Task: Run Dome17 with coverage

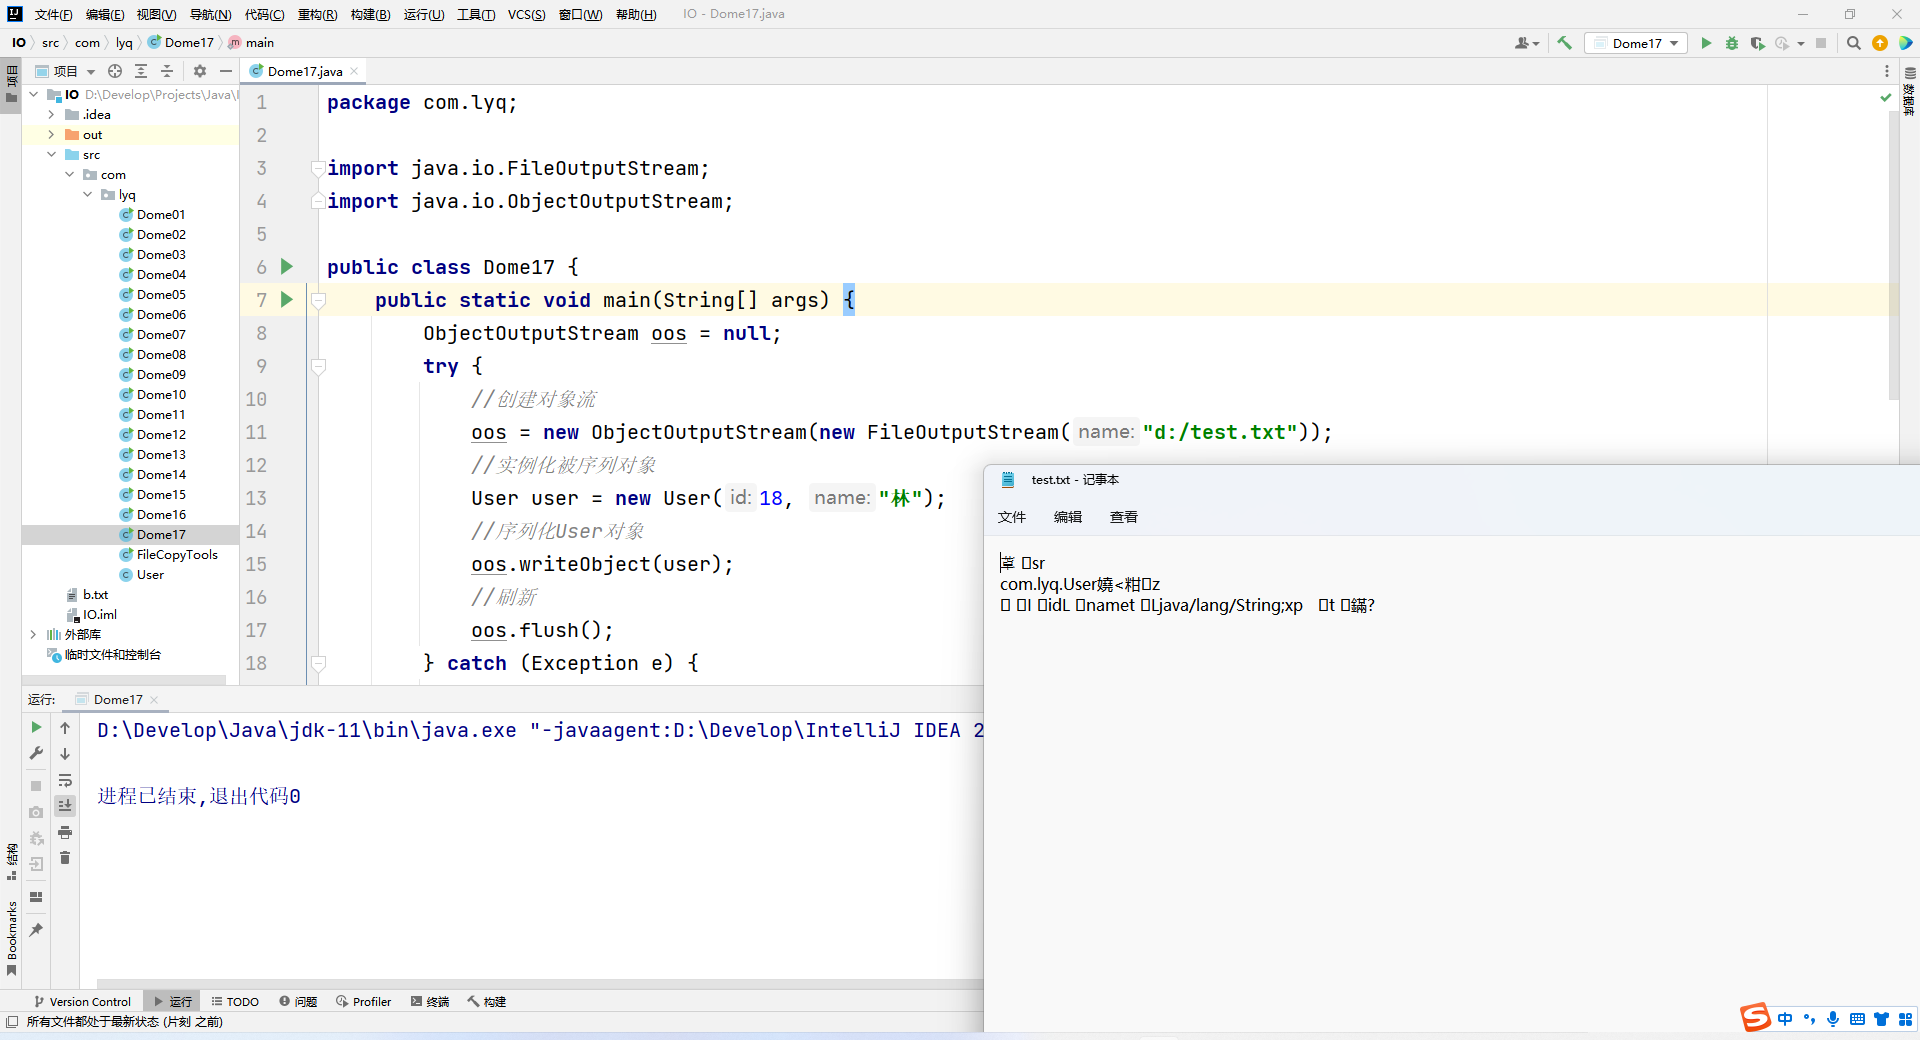Action: (x=1757, y=43)
